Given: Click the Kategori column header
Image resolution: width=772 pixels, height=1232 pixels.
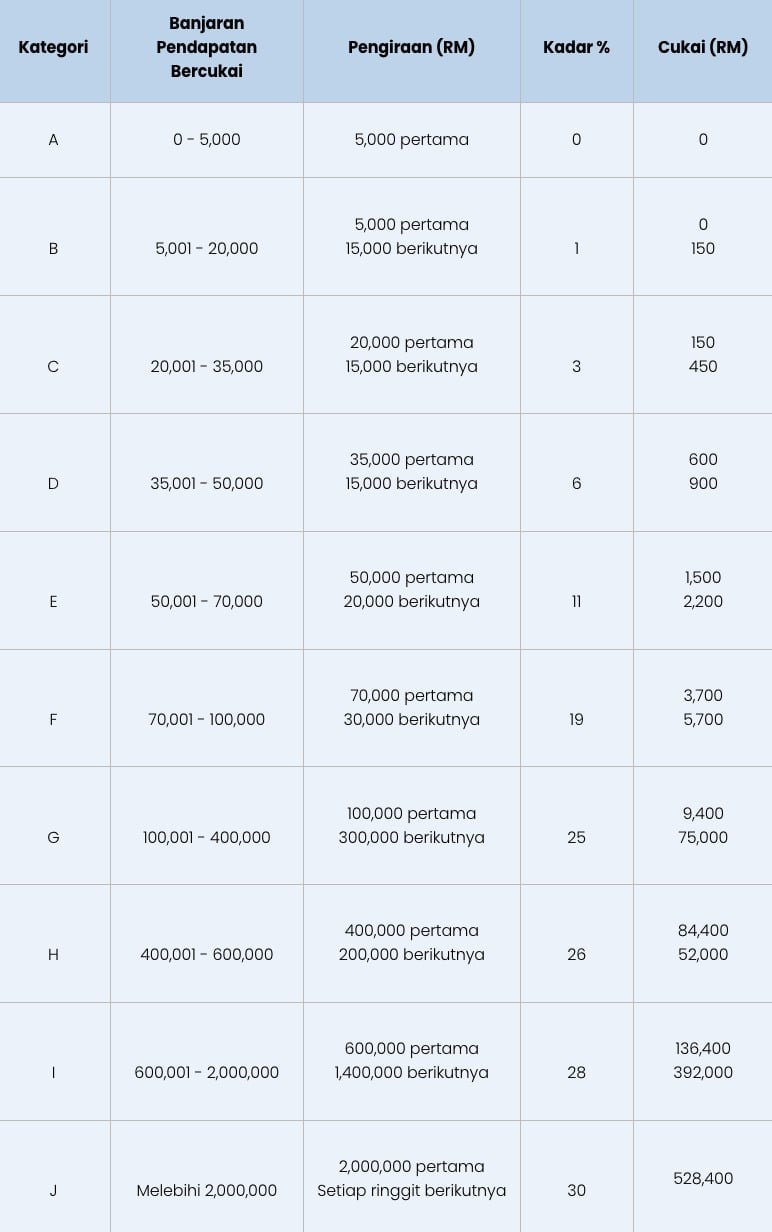Looking at the screenshot, I should pyautogui.click(x=53, y=47).
